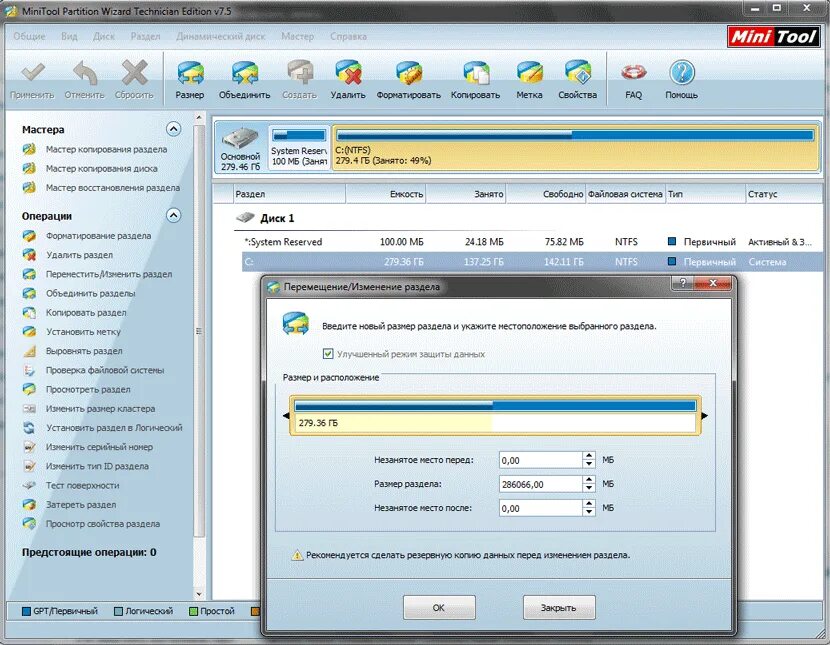Increase Незанятое место перед with up spinner

coord(589,456)
